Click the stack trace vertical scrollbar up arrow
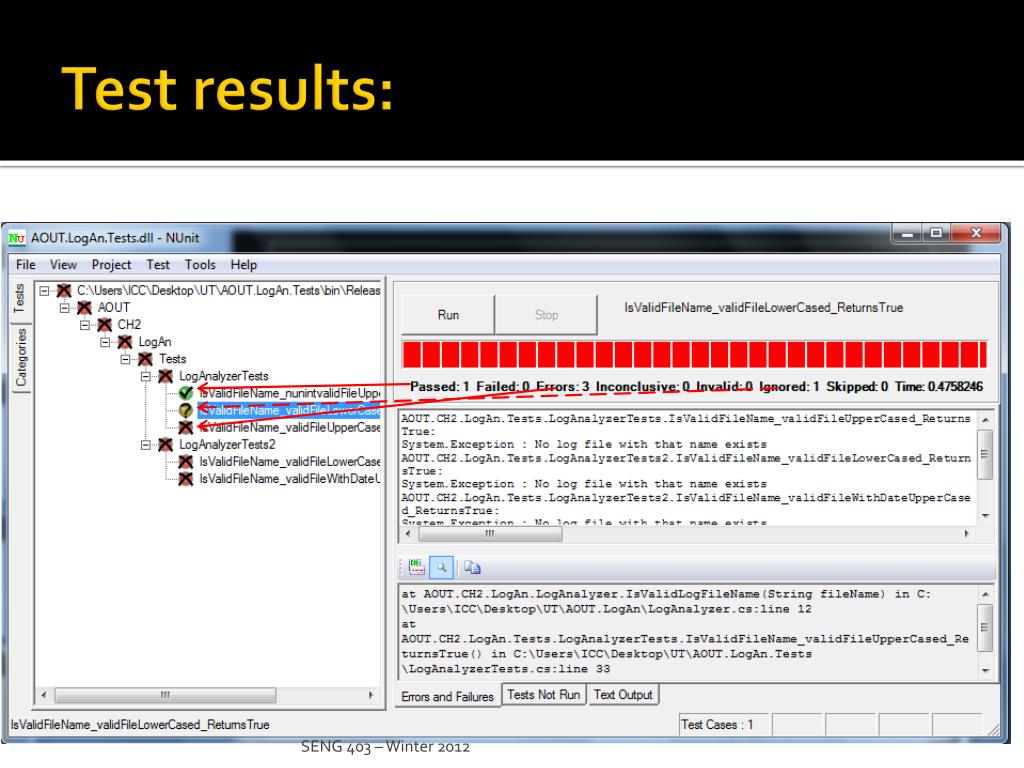Viewport: 1024px width, 768px height. (985, 594)
